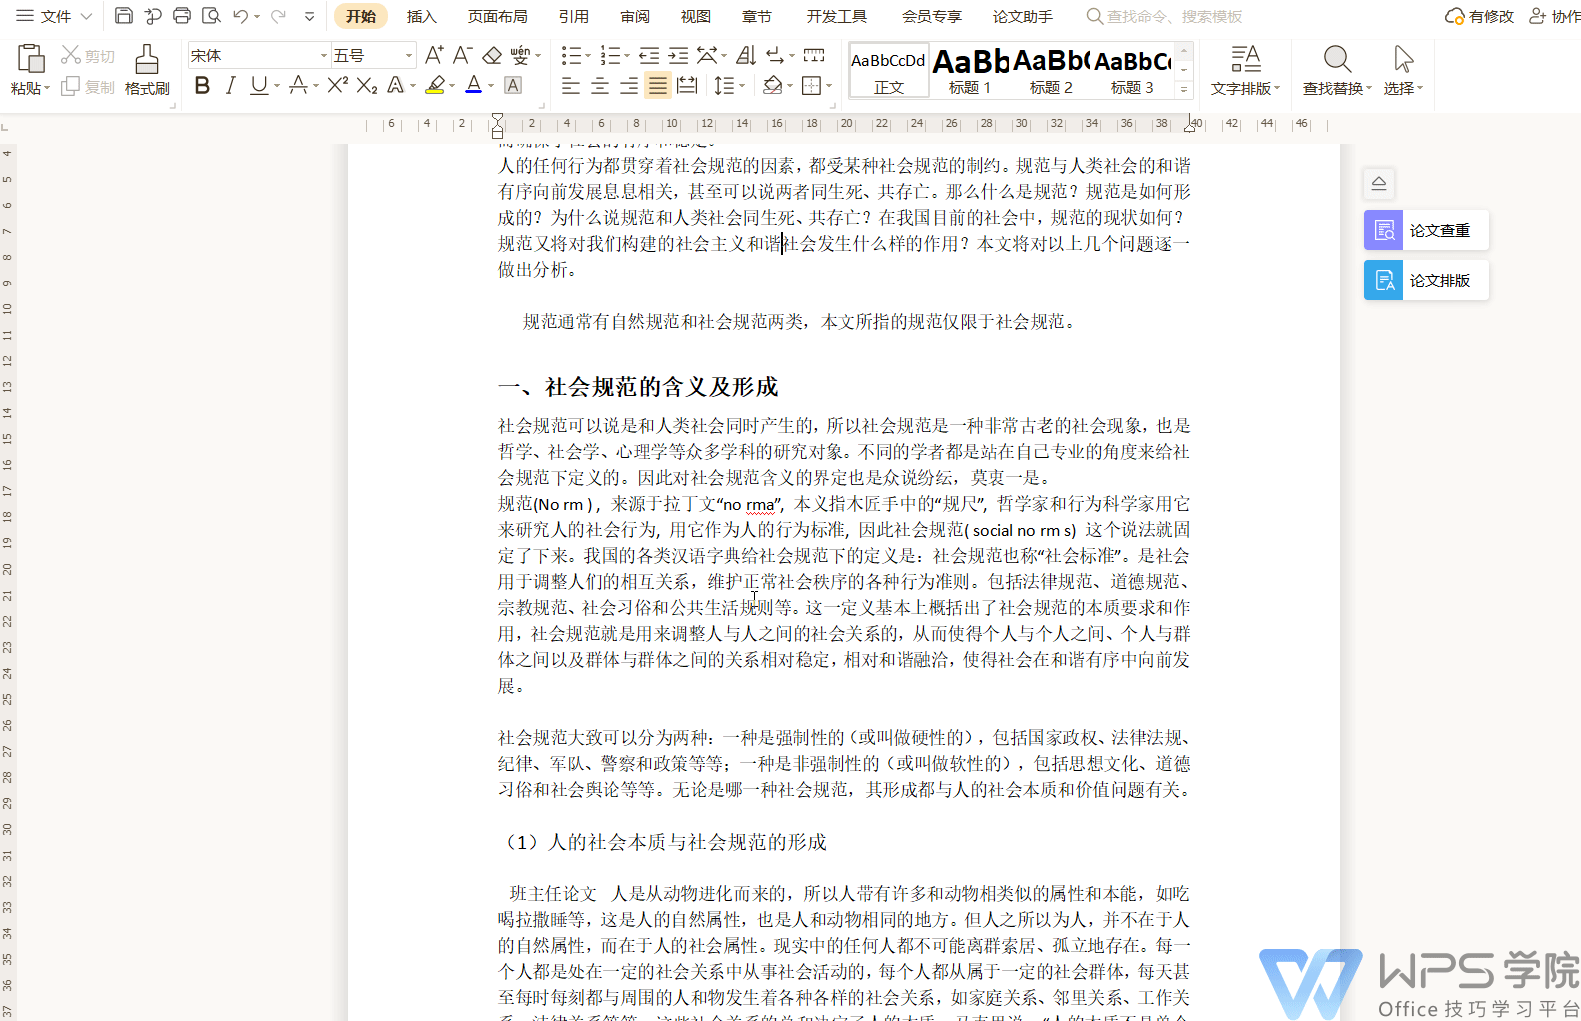This screenshot has height=1021, width=1581.
Task: Click the Subscript X₂ icon
Action: tap(367, 85)
